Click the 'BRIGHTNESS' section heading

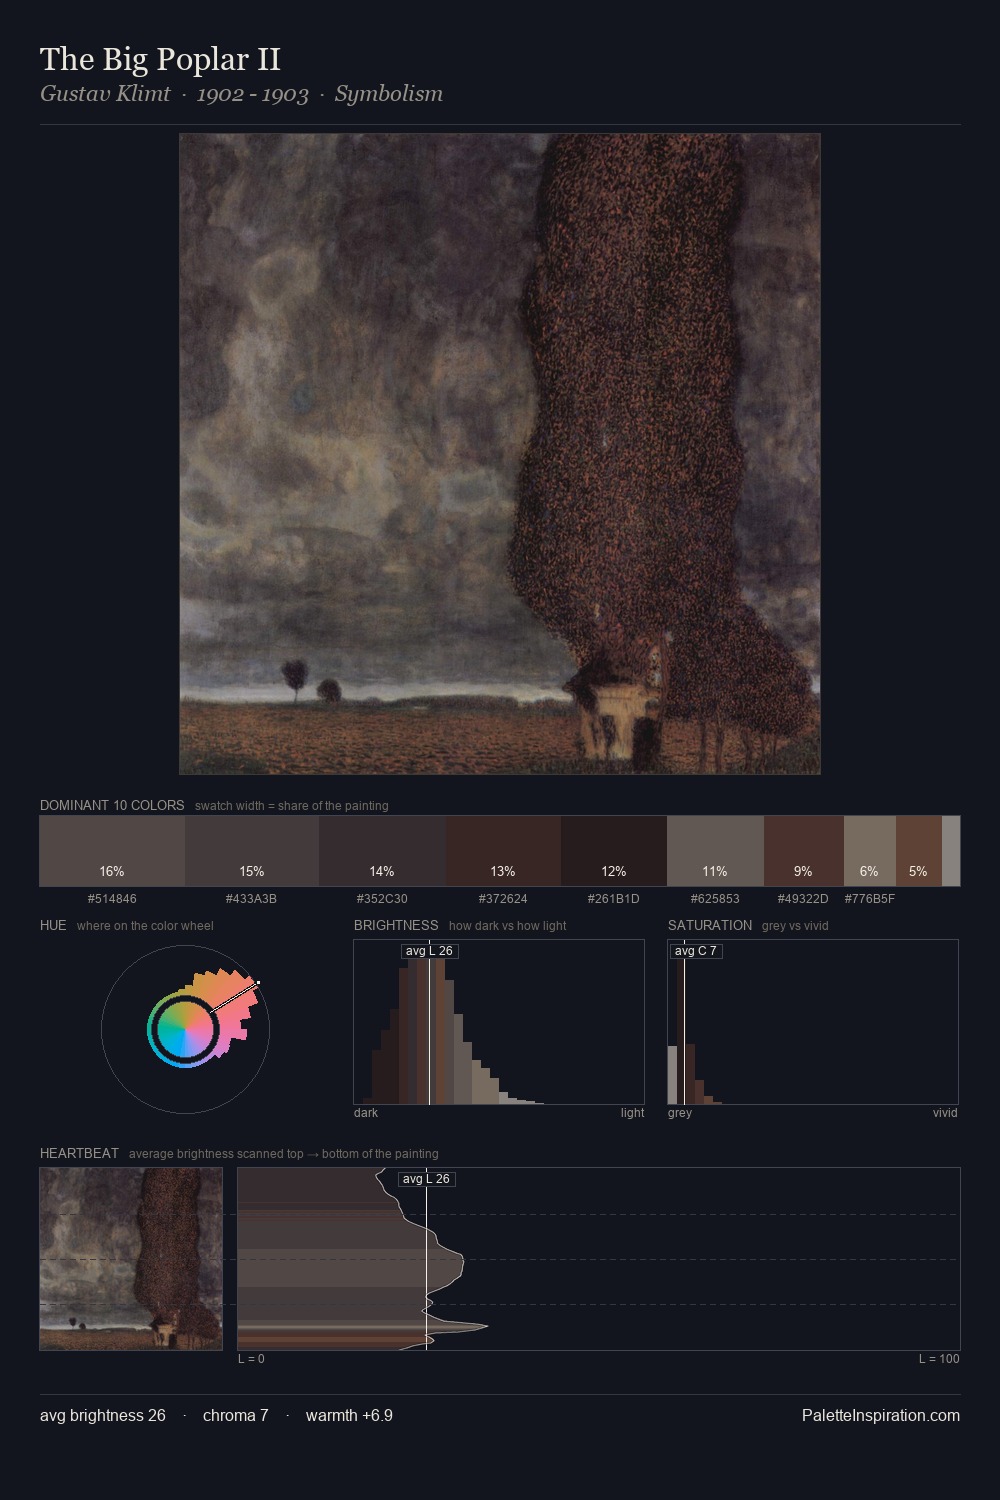(x=396, y=925)
